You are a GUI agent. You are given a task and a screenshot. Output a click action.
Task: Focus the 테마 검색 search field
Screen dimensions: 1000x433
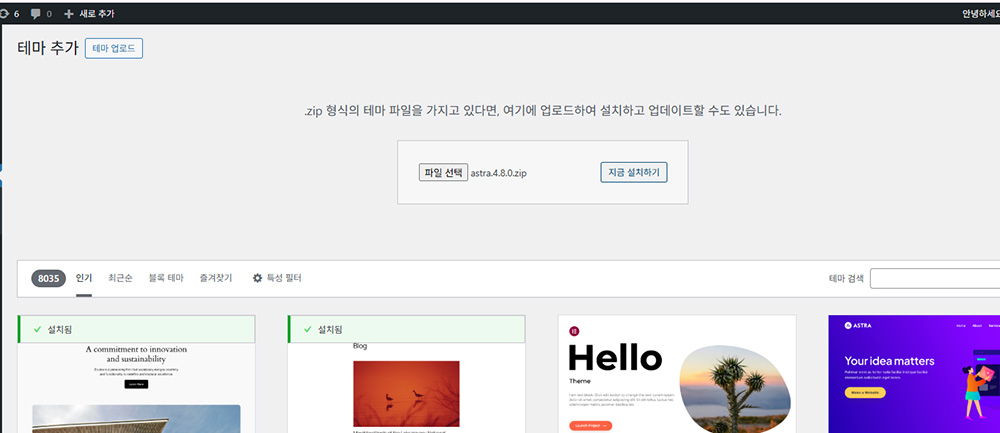[x=934, y=278]
